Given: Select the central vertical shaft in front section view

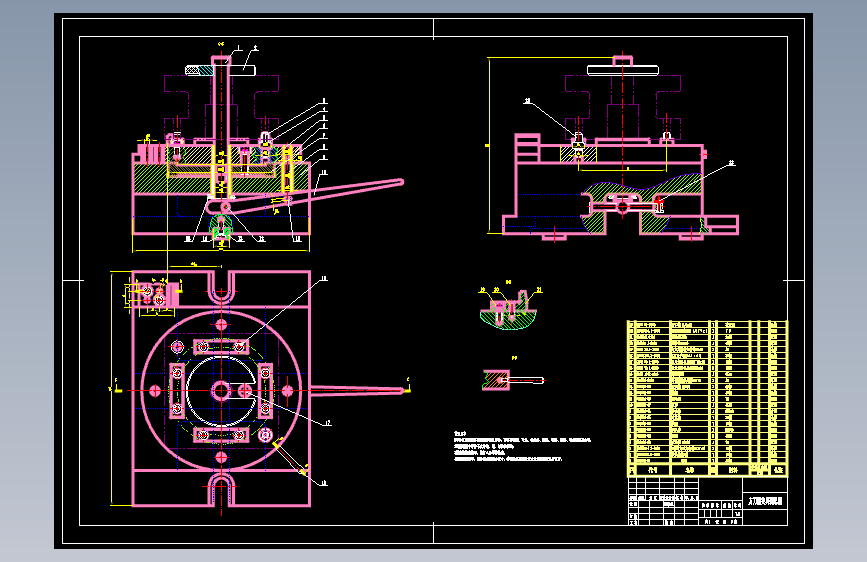Looking at the screenshot, I should [221, 126].
